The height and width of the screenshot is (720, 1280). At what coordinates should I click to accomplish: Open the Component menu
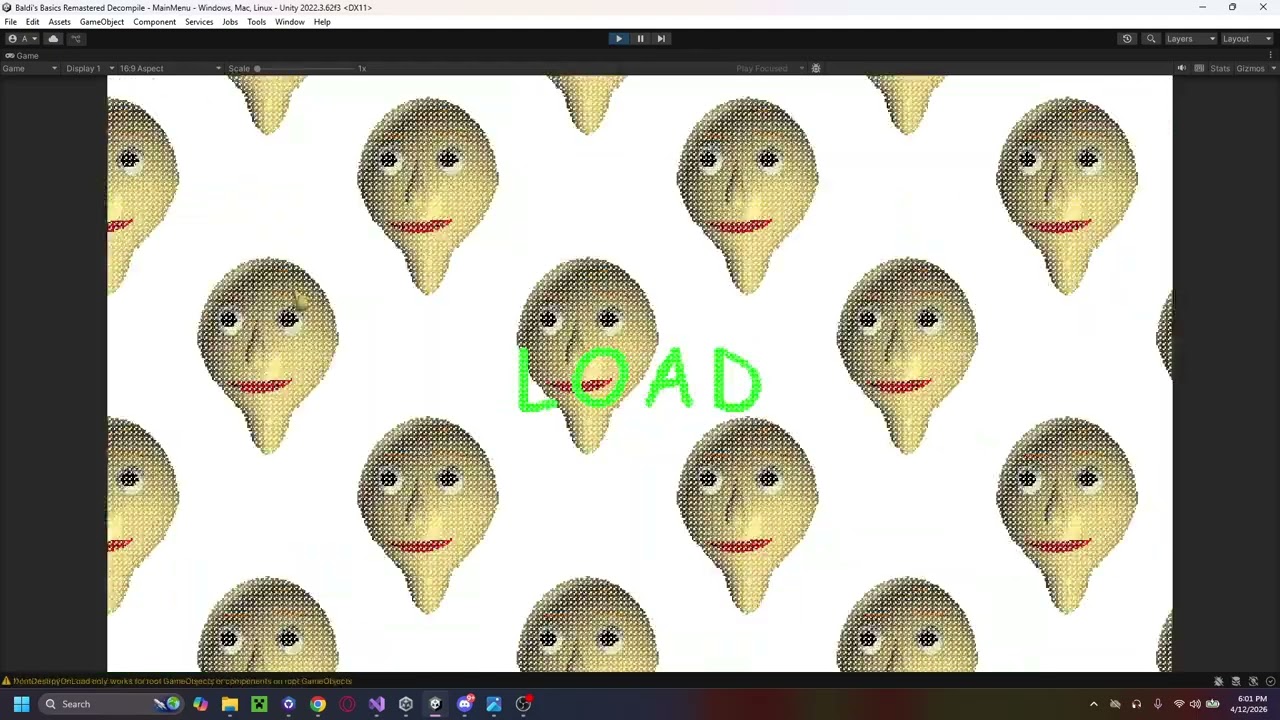tap(154, 22)
